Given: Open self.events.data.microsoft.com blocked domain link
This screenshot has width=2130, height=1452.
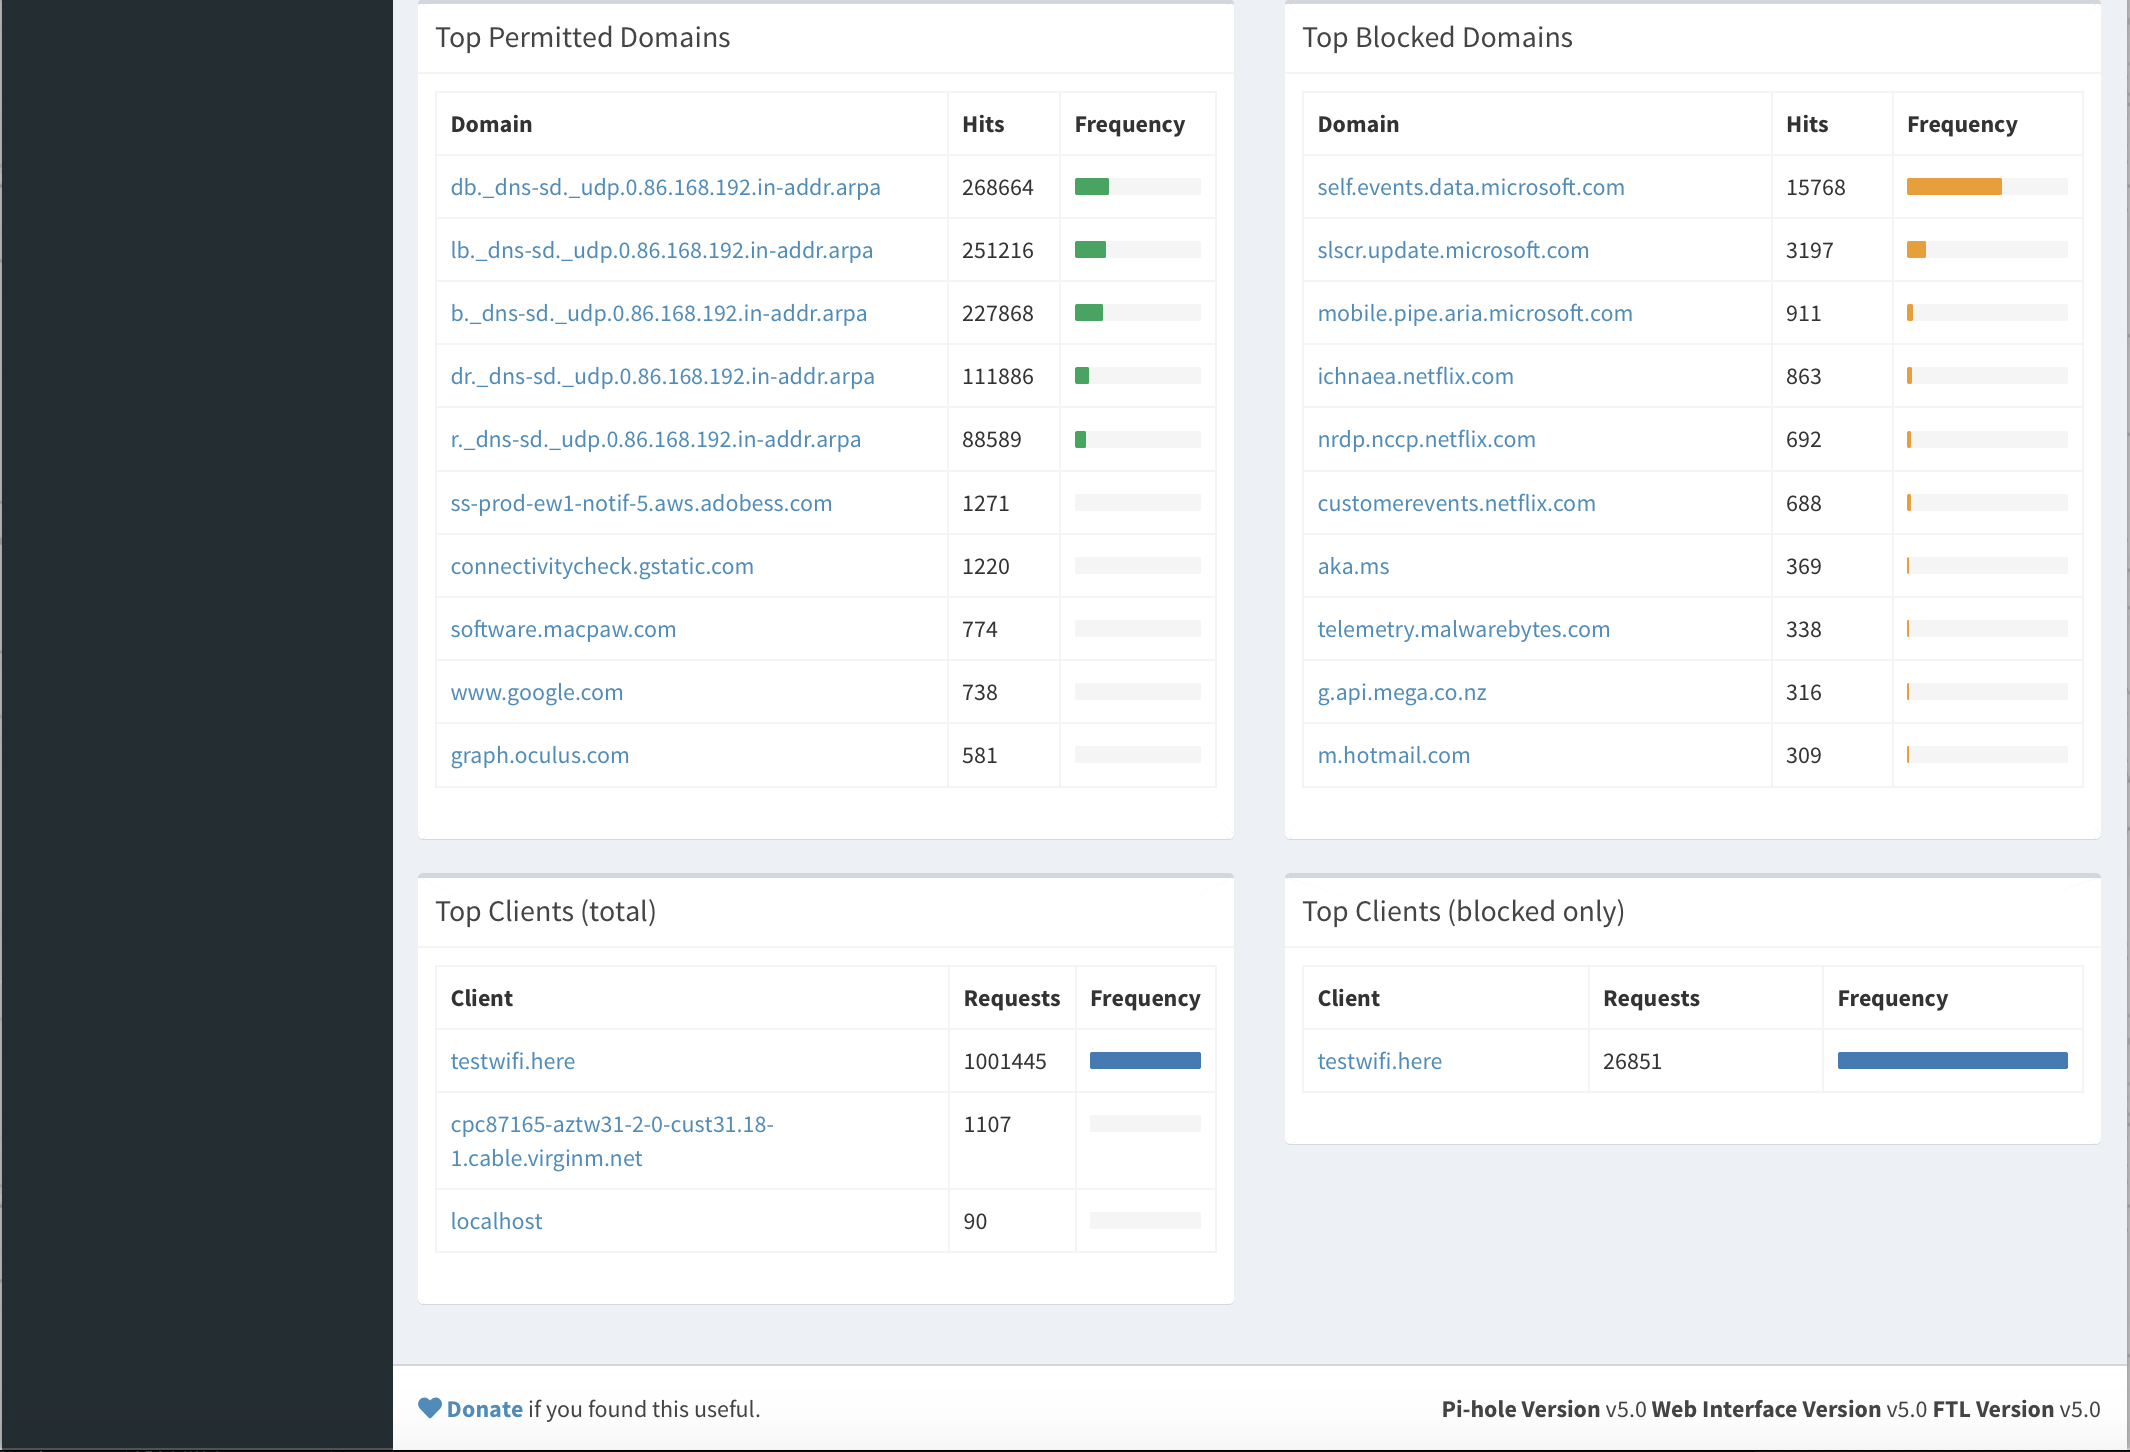Looking at the screenshot, I should pos(1470,187).
